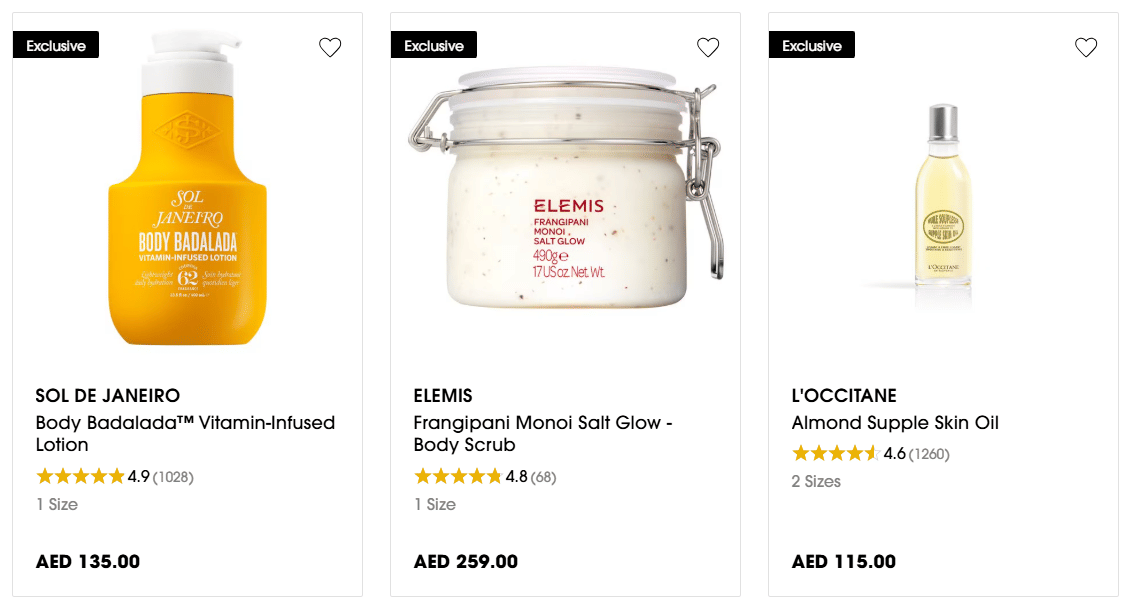Open the 4.6 star rating for L'Occitane oil
This screenshot has width=1132, height=611.
coord(836,454)
